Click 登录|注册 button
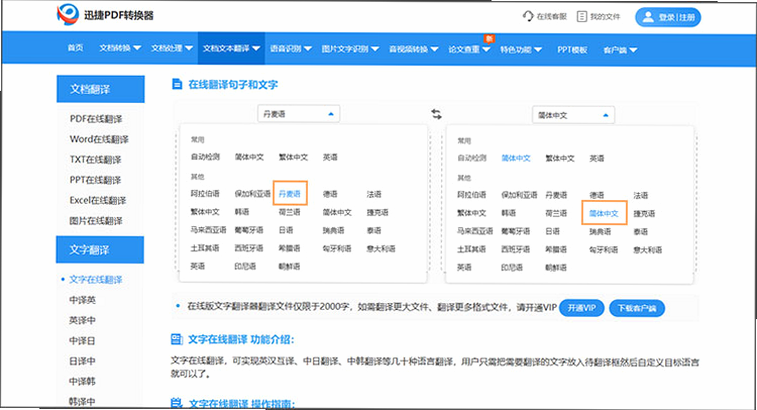Image resolution: width=757 pixels, height=410 pixels. 668,17
